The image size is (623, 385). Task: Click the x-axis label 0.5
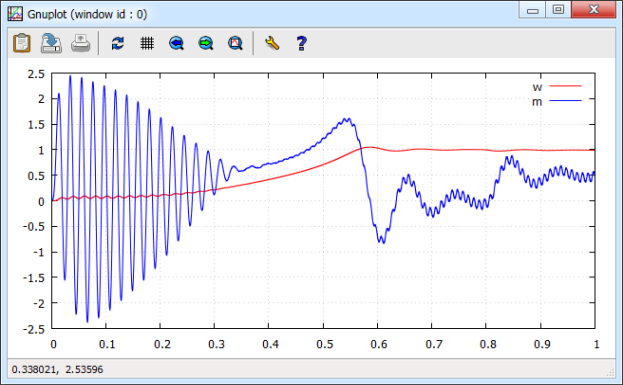(x=325, y=344)
